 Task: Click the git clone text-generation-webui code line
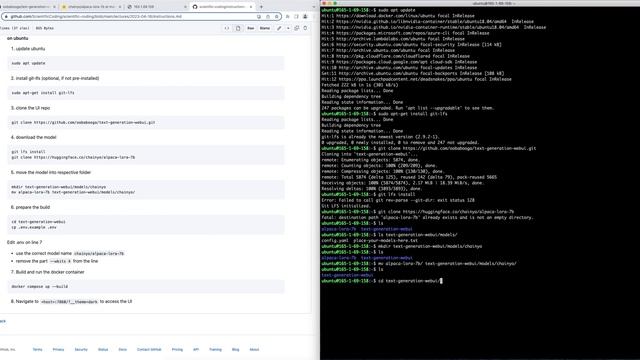pyautogui.click(x=83, y=122)
